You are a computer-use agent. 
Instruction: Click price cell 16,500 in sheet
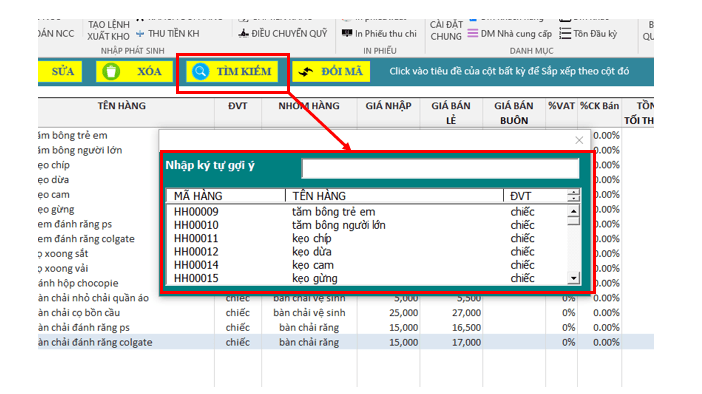(466, 327)
